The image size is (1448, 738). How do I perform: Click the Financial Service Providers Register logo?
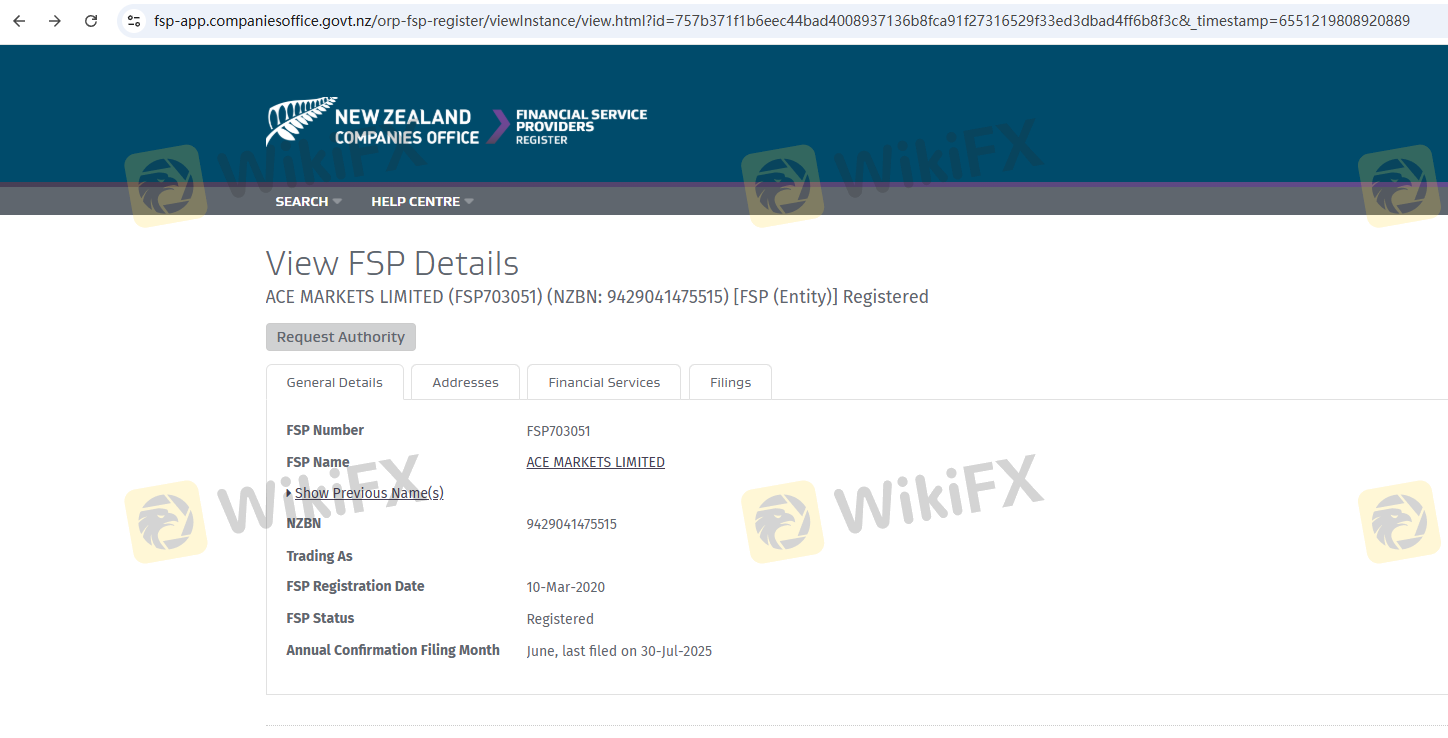coord(580,127)
